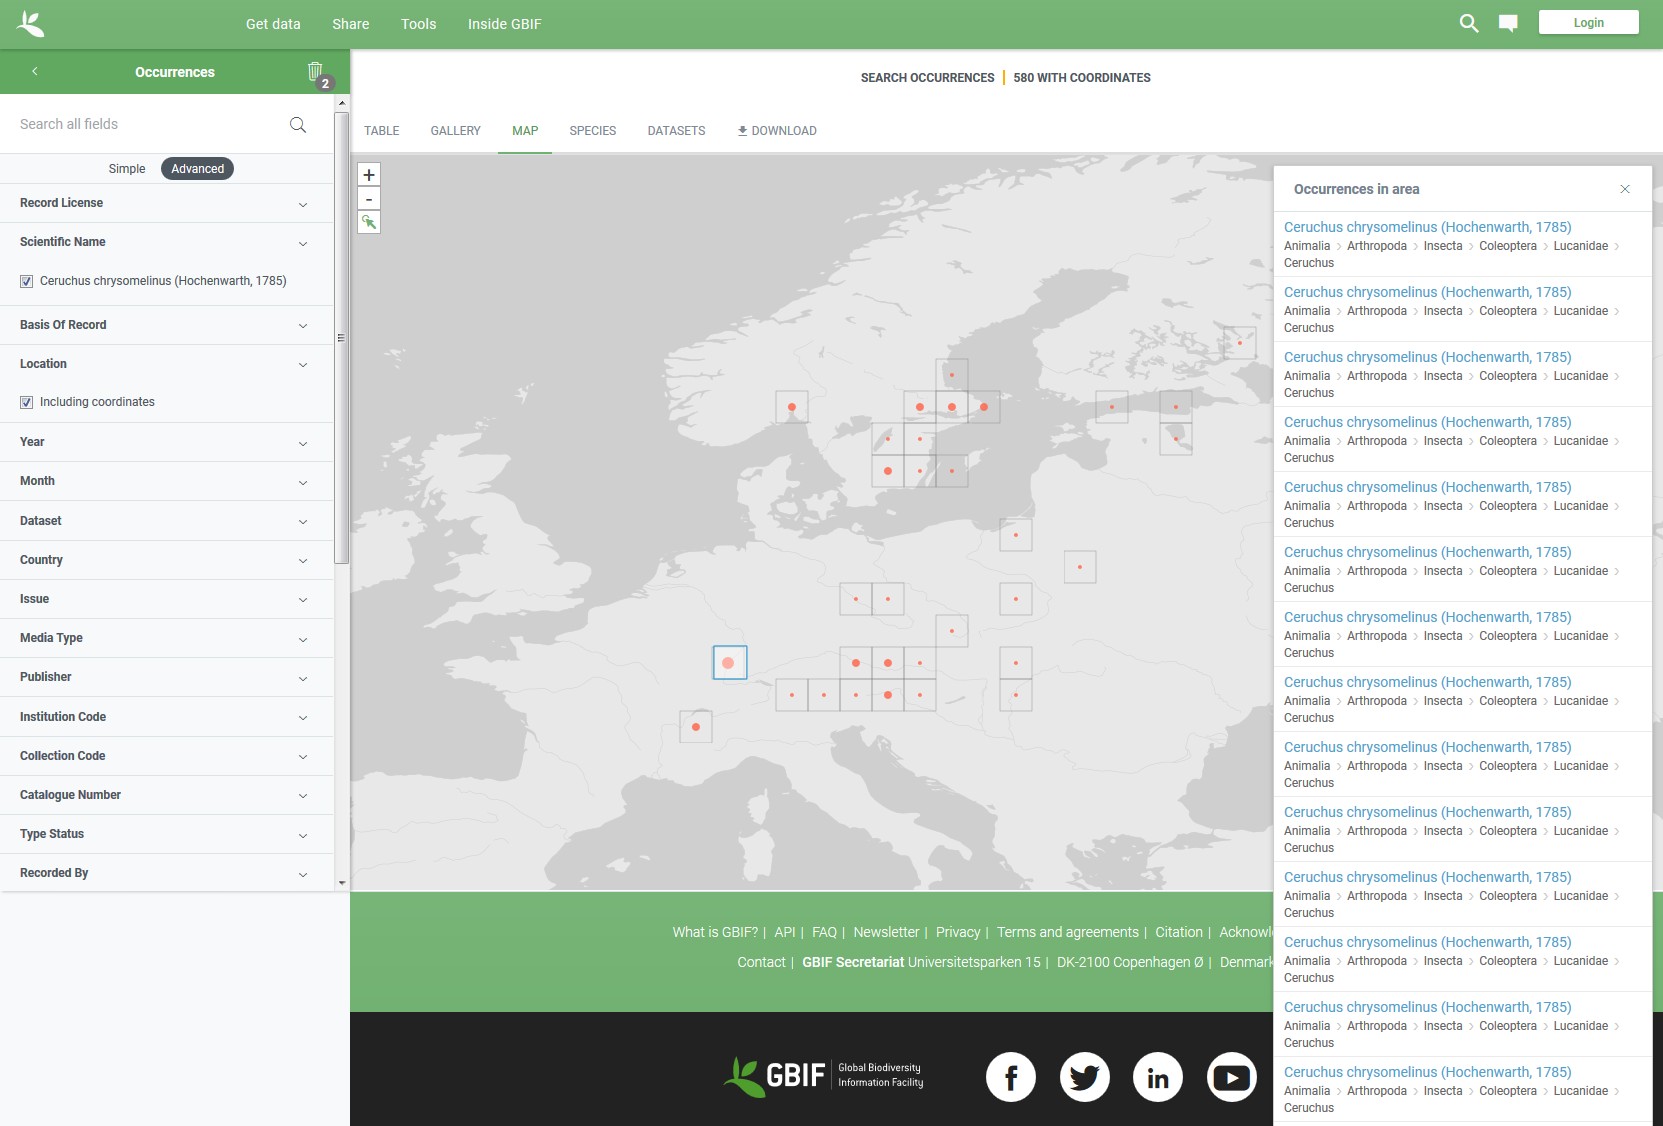Expand the Year filter
Screen dimensions: 1663x1126
[x=166, y=442]
